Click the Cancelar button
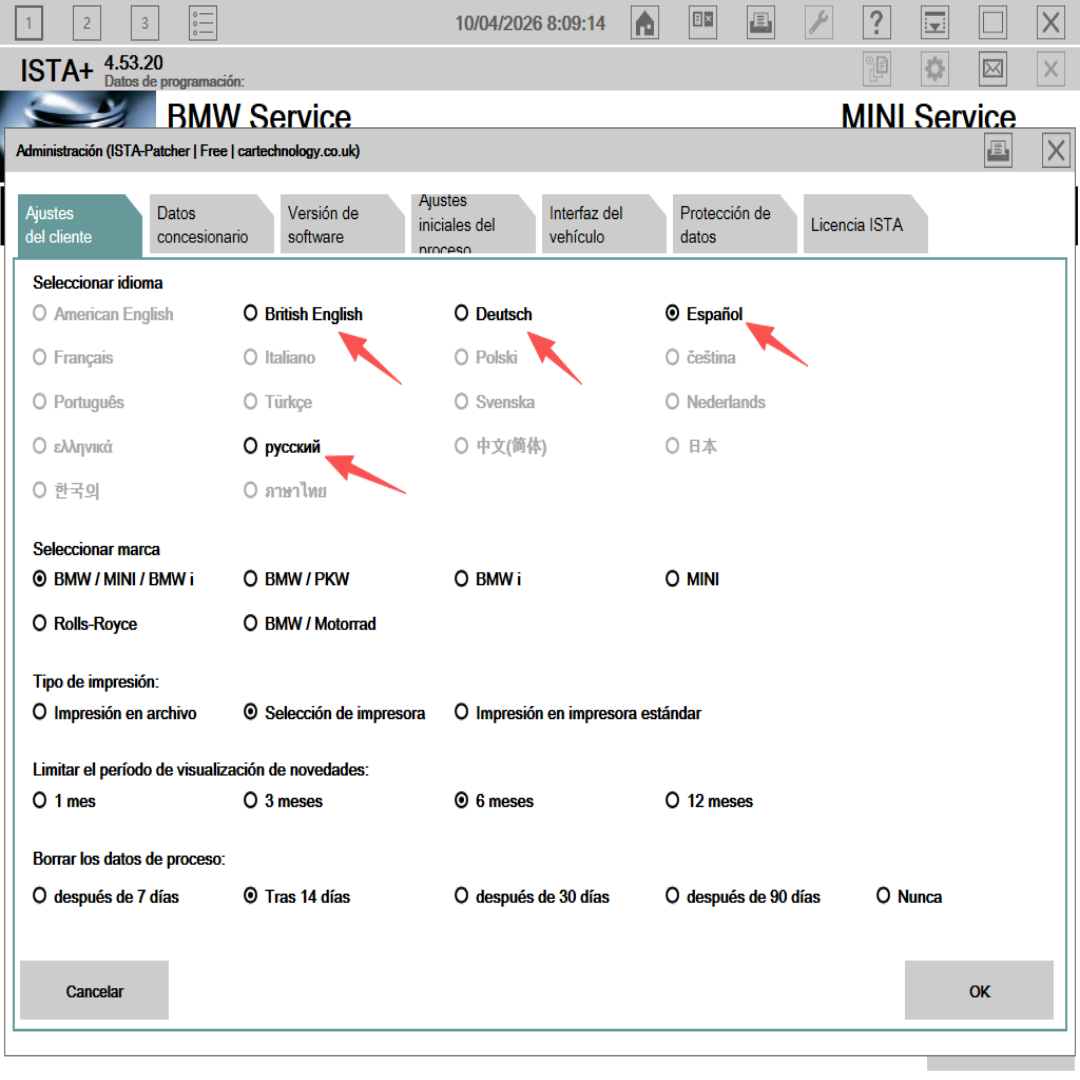The width and height of the screenshot is (1080, 1080). (x=94, y=990)
